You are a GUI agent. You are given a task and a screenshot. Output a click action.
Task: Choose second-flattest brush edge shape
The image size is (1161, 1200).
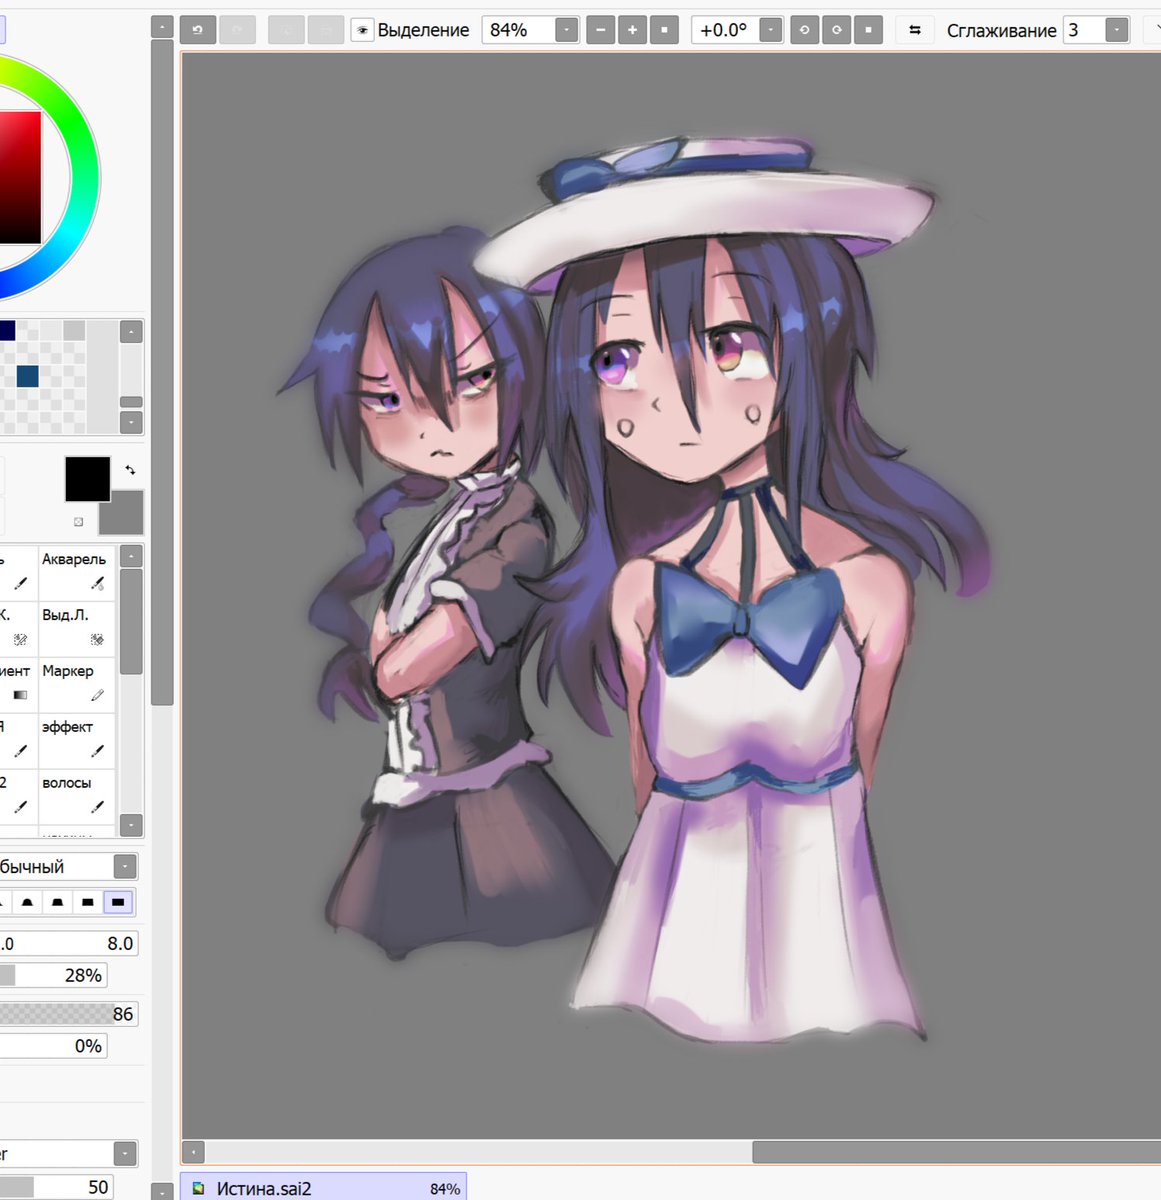[x=88, y=902]
